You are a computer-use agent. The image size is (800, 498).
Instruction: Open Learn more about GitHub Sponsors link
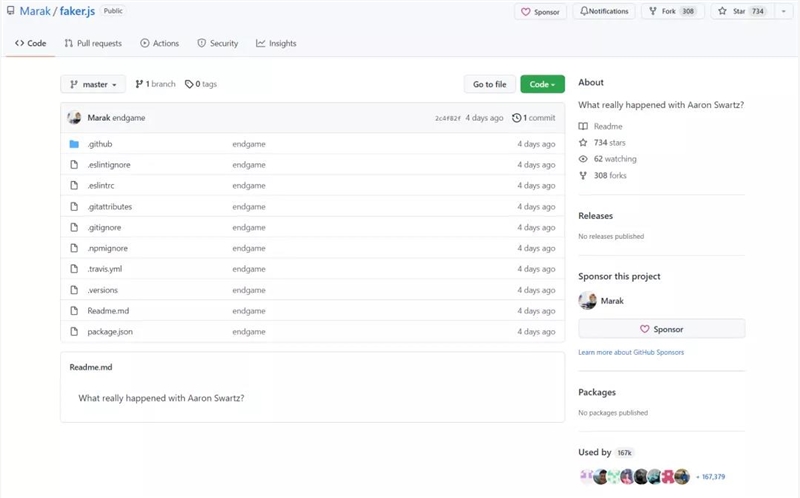[x=631, y=352]
